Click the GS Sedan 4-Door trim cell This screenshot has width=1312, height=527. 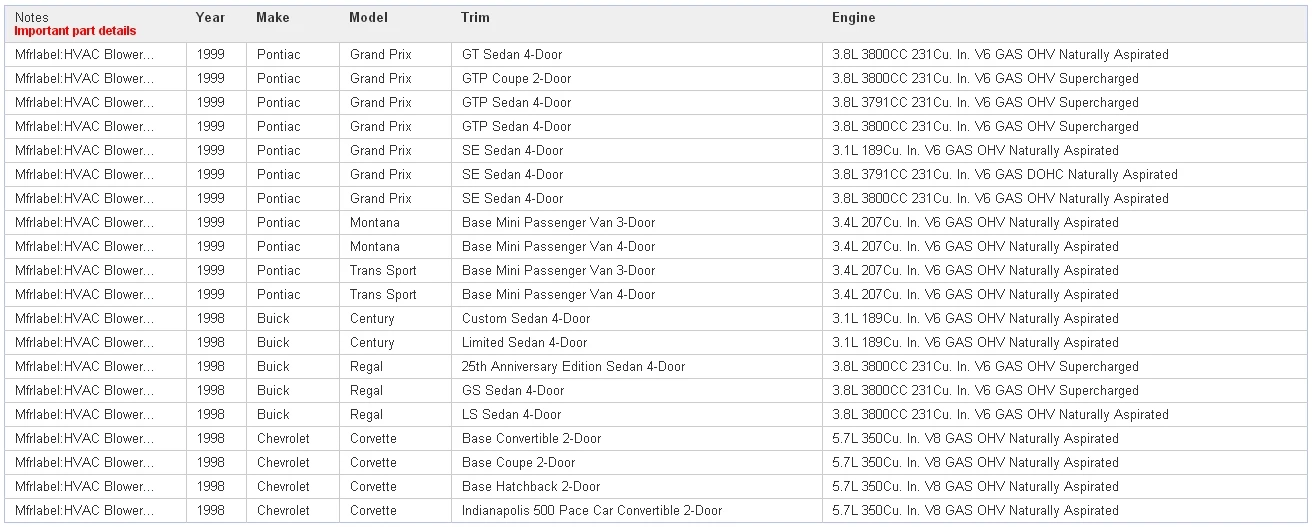click(x=512, y=391)
